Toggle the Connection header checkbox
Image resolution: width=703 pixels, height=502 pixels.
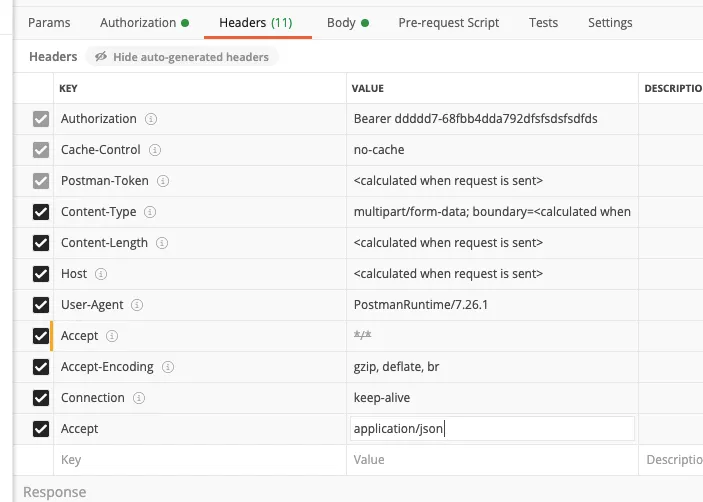coord(41,398)
